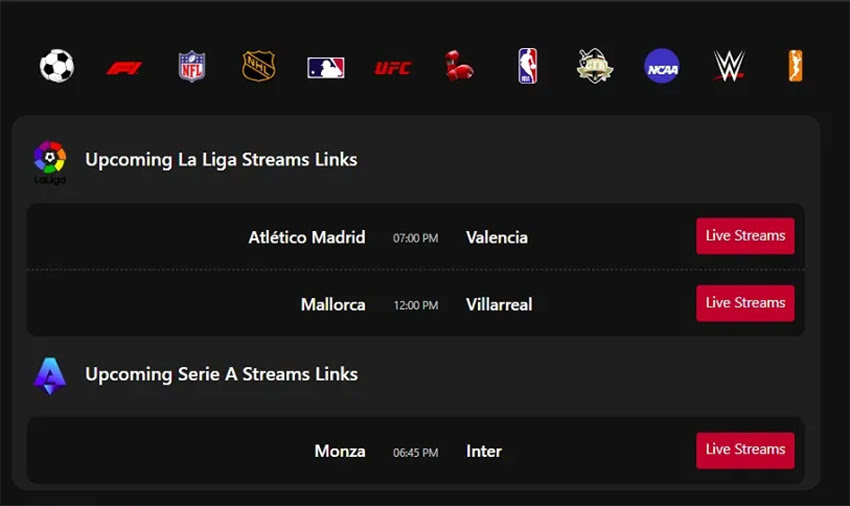The image size is (850, 506).
Task: Open the boxing gloves category
Action: click(x=459, y=66)
